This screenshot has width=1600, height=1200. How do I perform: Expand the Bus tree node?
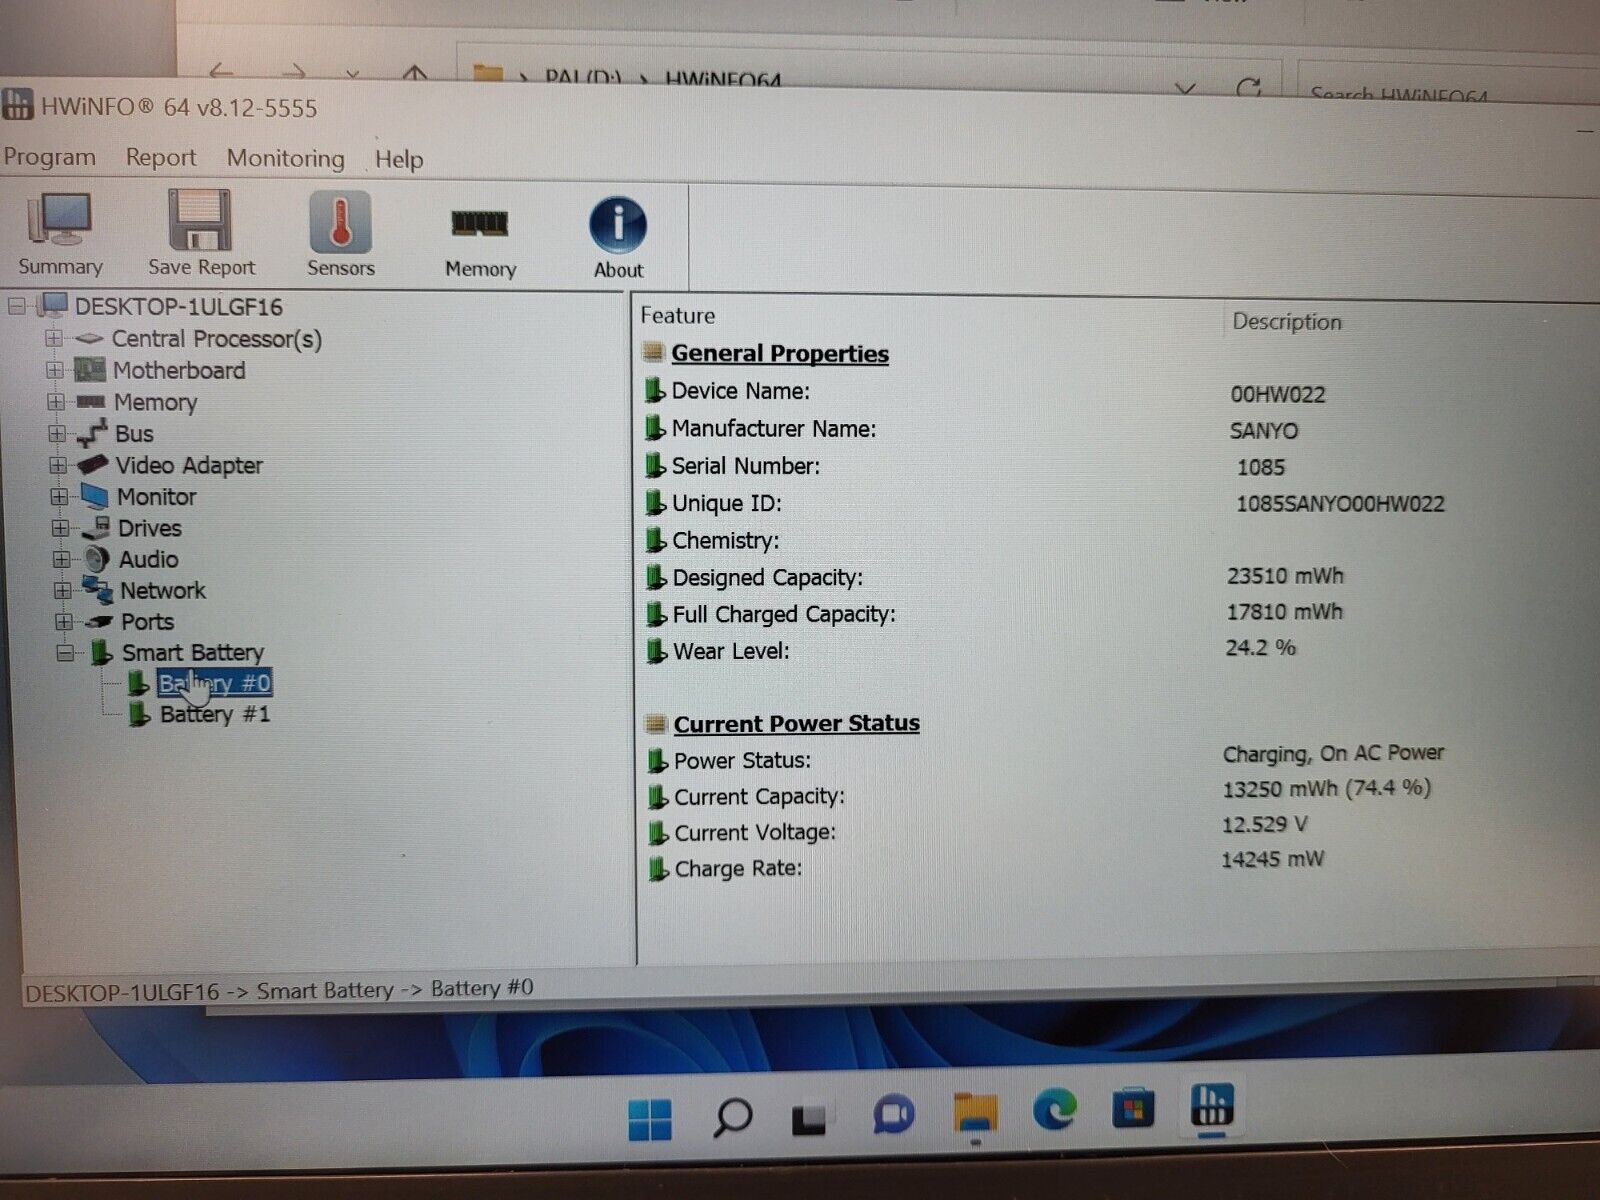(x=57, y=433)
